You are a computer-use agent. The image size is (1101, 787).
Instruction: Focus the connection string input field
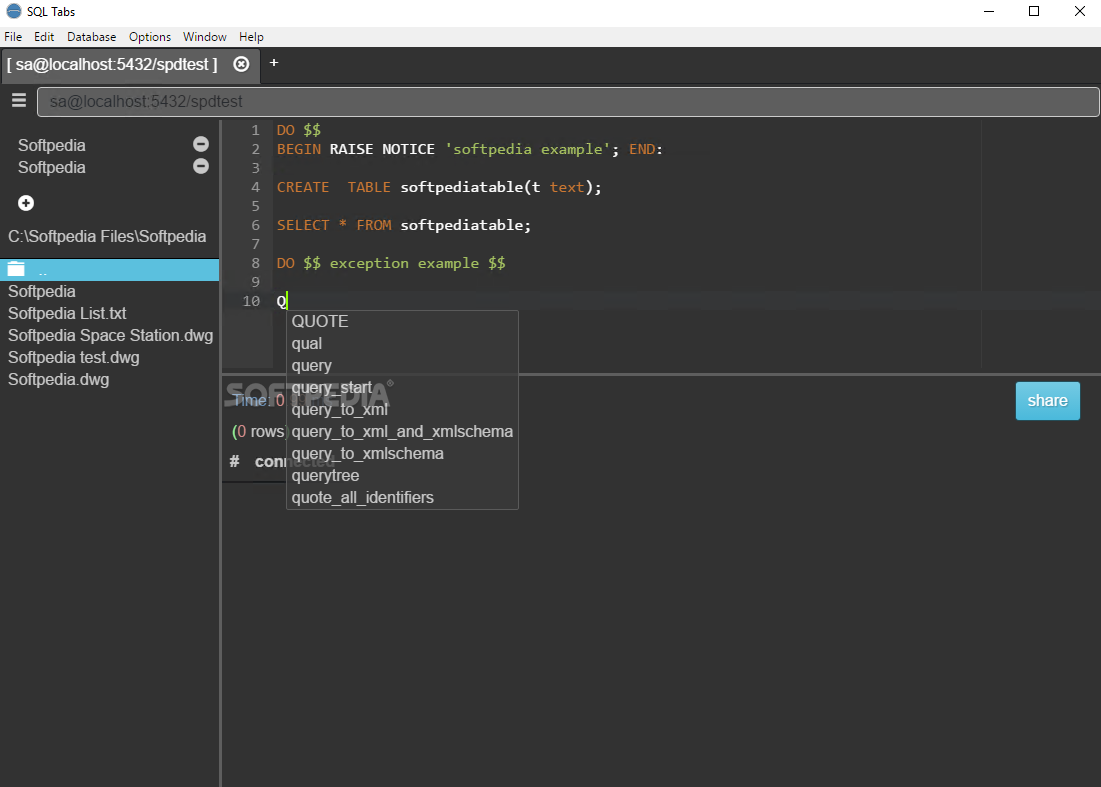(x=568, y=102)
